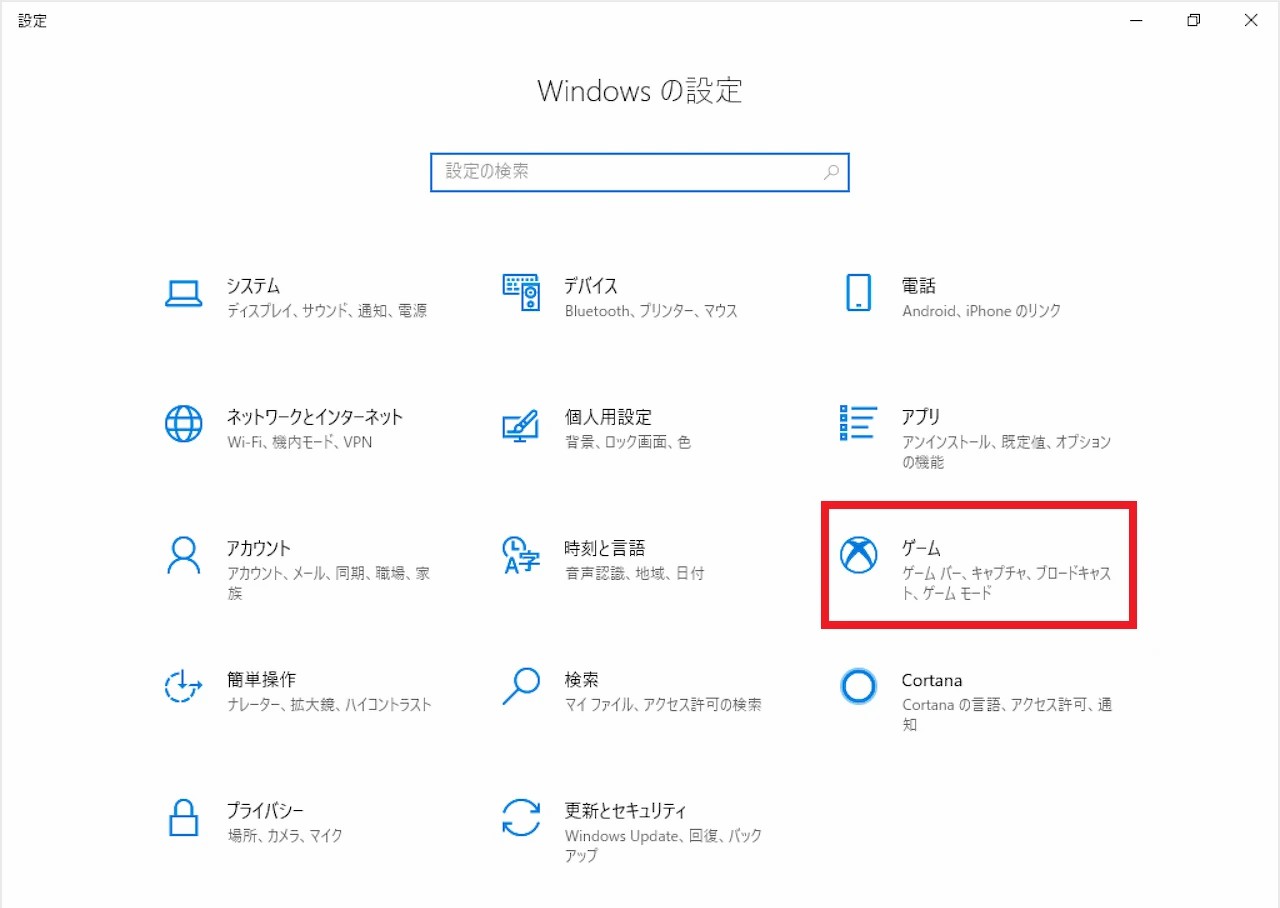
Task: Click the 設定の検索 search field
Action: [x=640, y=172]
